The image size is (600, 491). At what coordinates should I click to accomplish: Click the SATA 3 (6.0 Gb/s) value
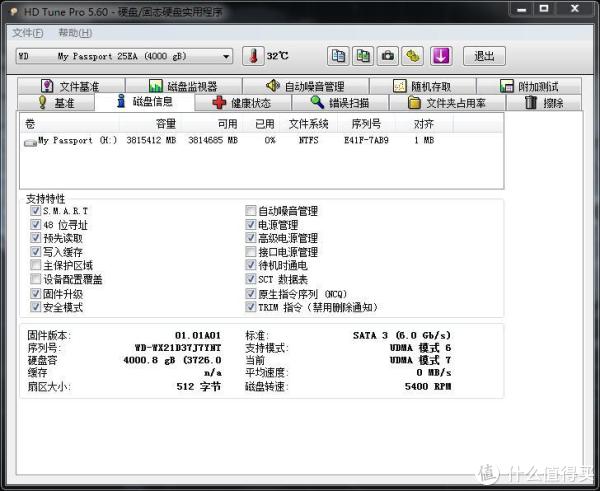(x=402, y=336)
